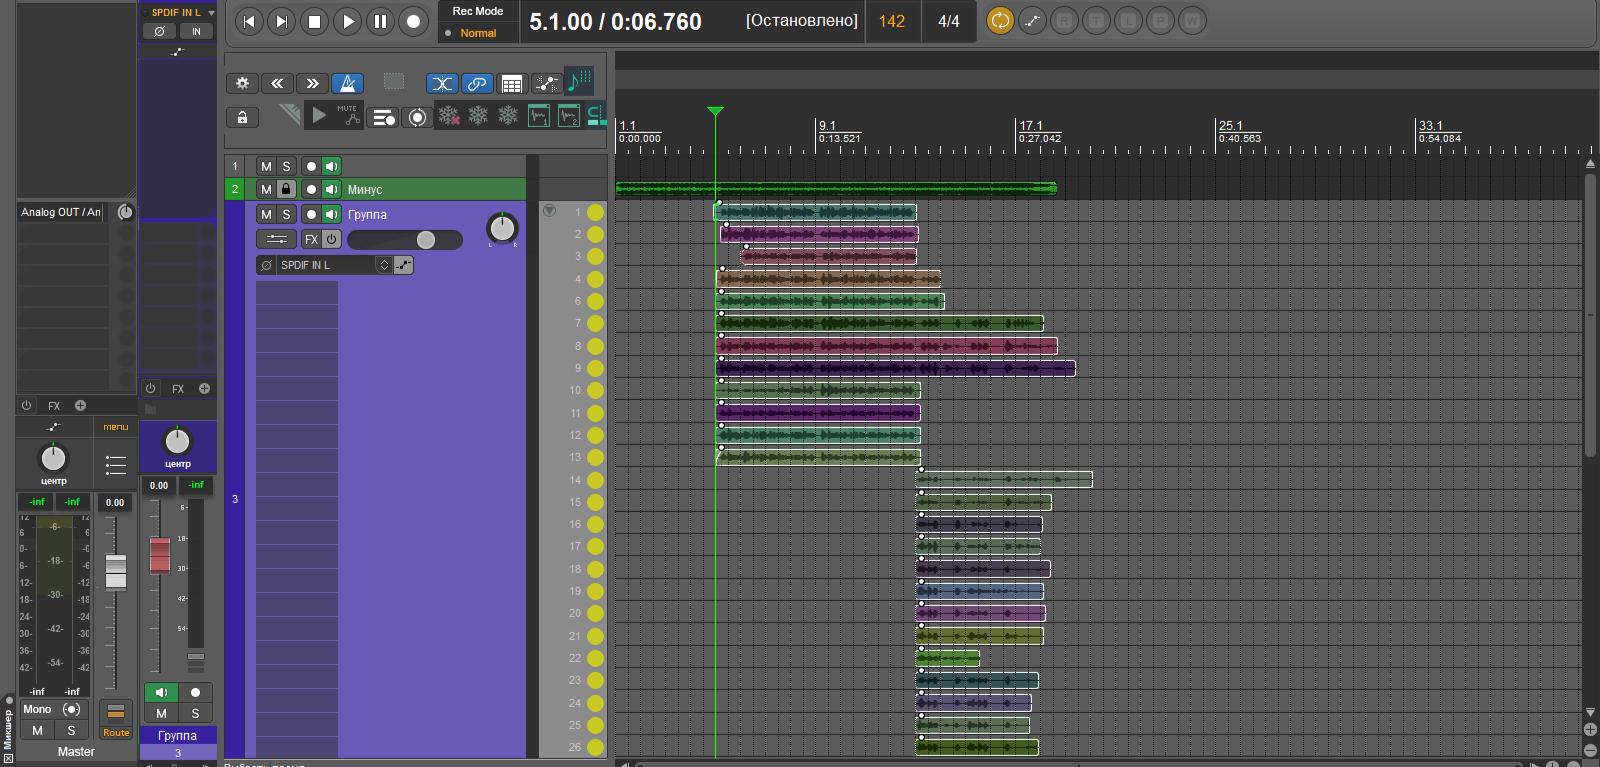Open track controls sliders icon for Группа
Viewport: 1600px width, 767px height.
pos(276,239)
